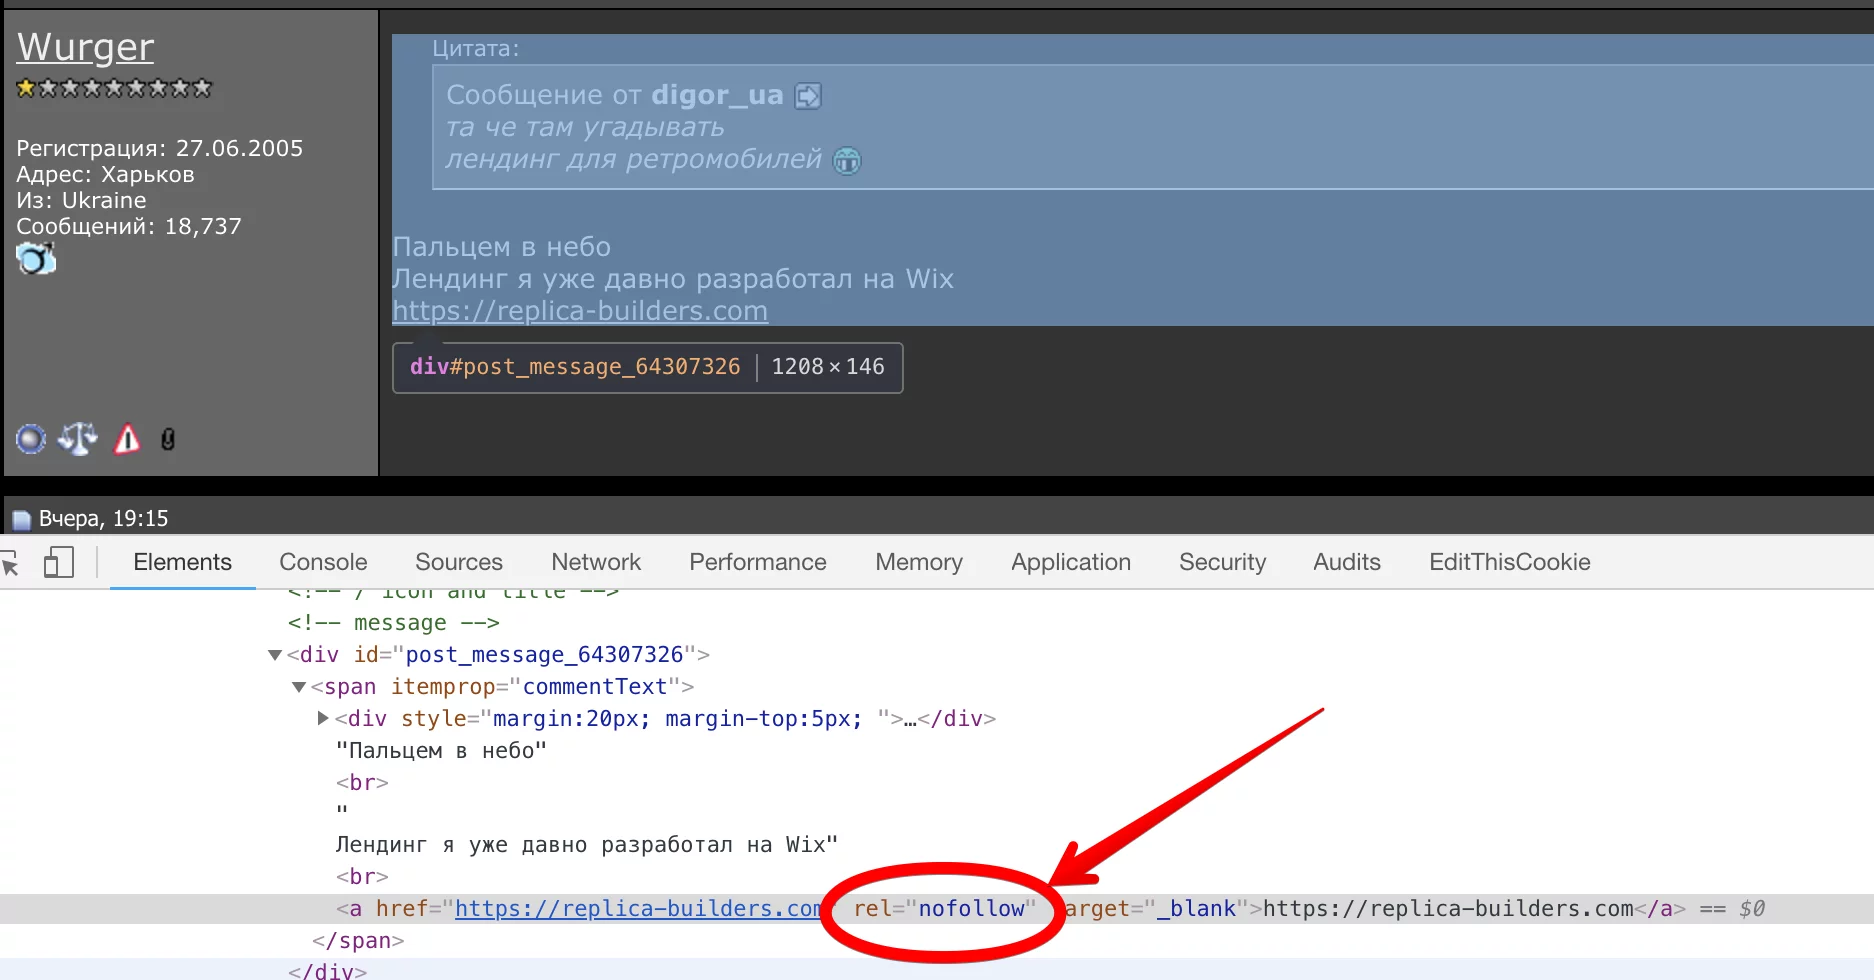1874x980 pixels.
Task: Open Wurger's profile via his username link
Action: pos(84,46)
